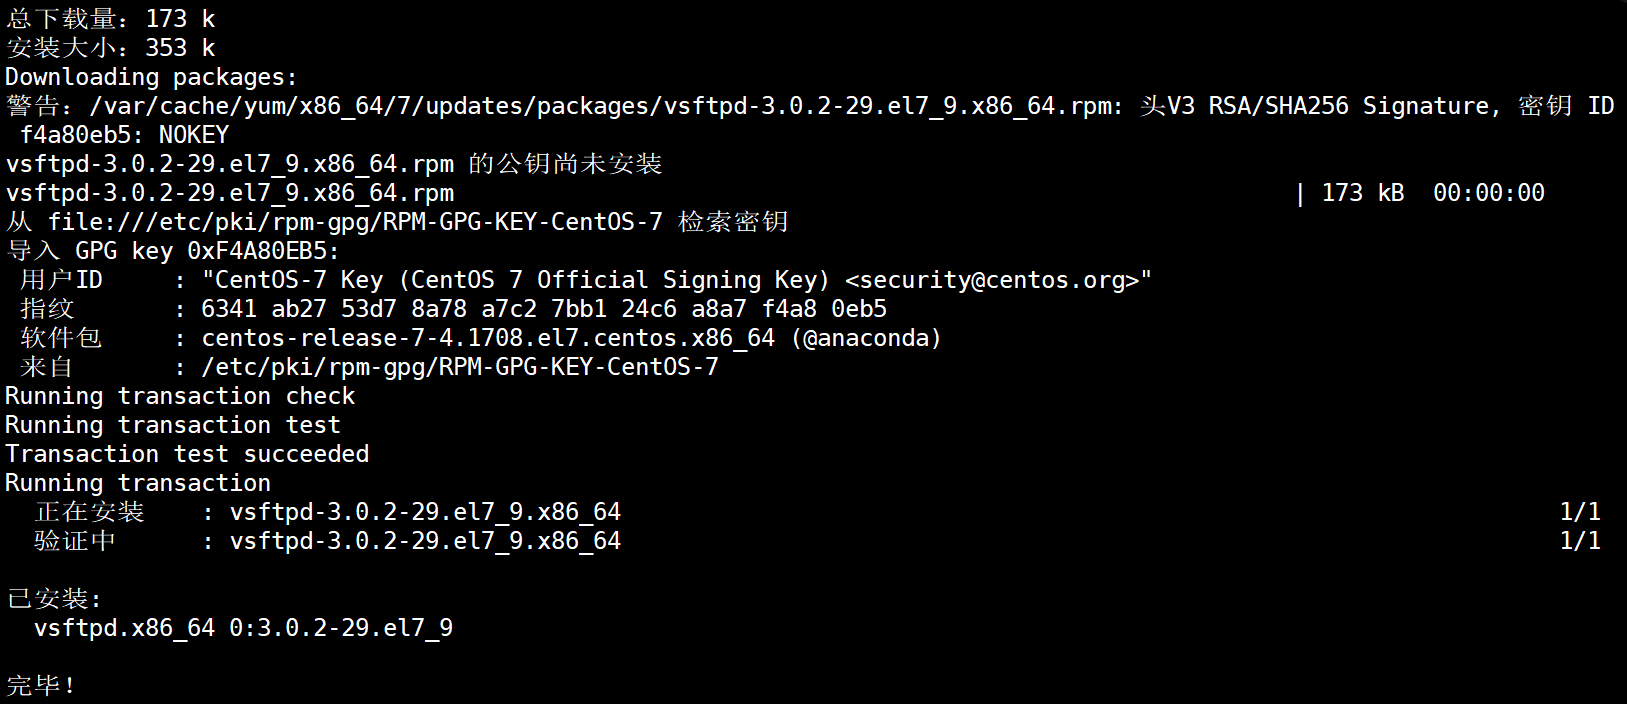Click the "Running transaction test" line
Image resolution: width=1627 pixels, height=704 pixels.
coord(173,425)
